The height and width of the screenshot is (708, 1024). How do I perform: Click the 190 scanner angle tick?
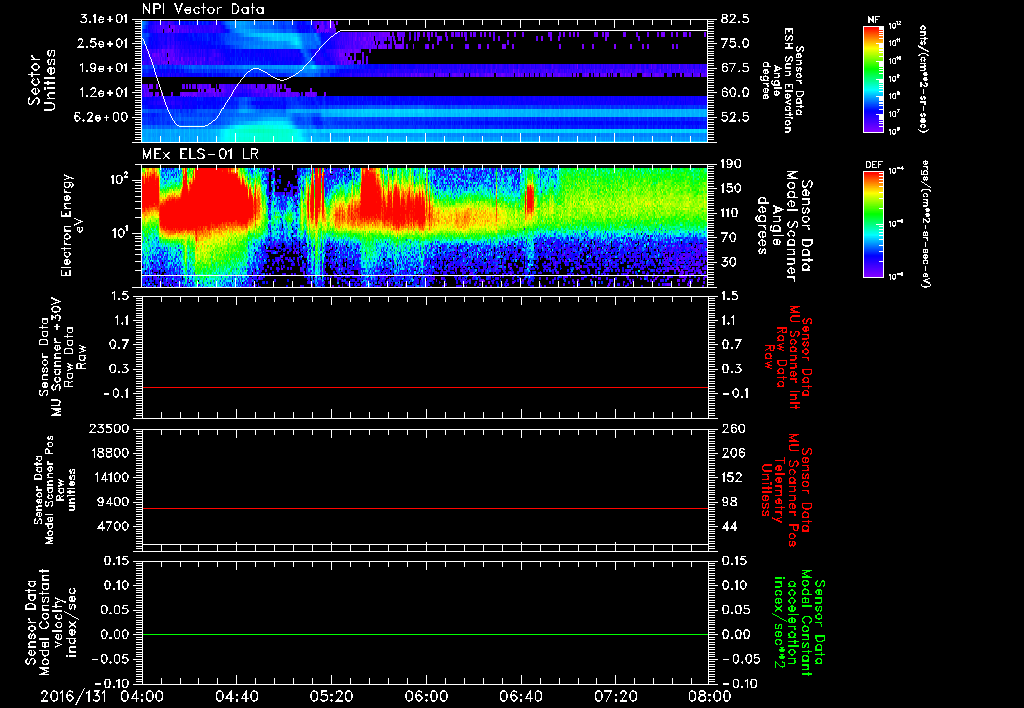tap(732, 165)
